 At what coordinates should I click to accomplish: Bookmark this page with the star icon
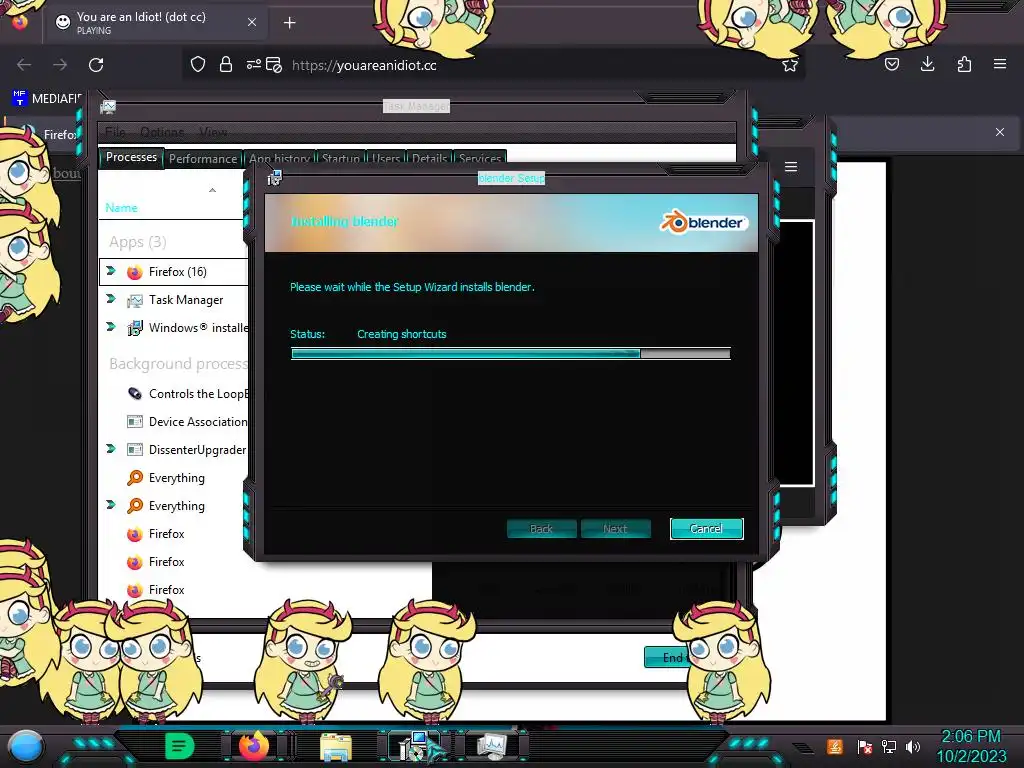(x=790, y=65)
